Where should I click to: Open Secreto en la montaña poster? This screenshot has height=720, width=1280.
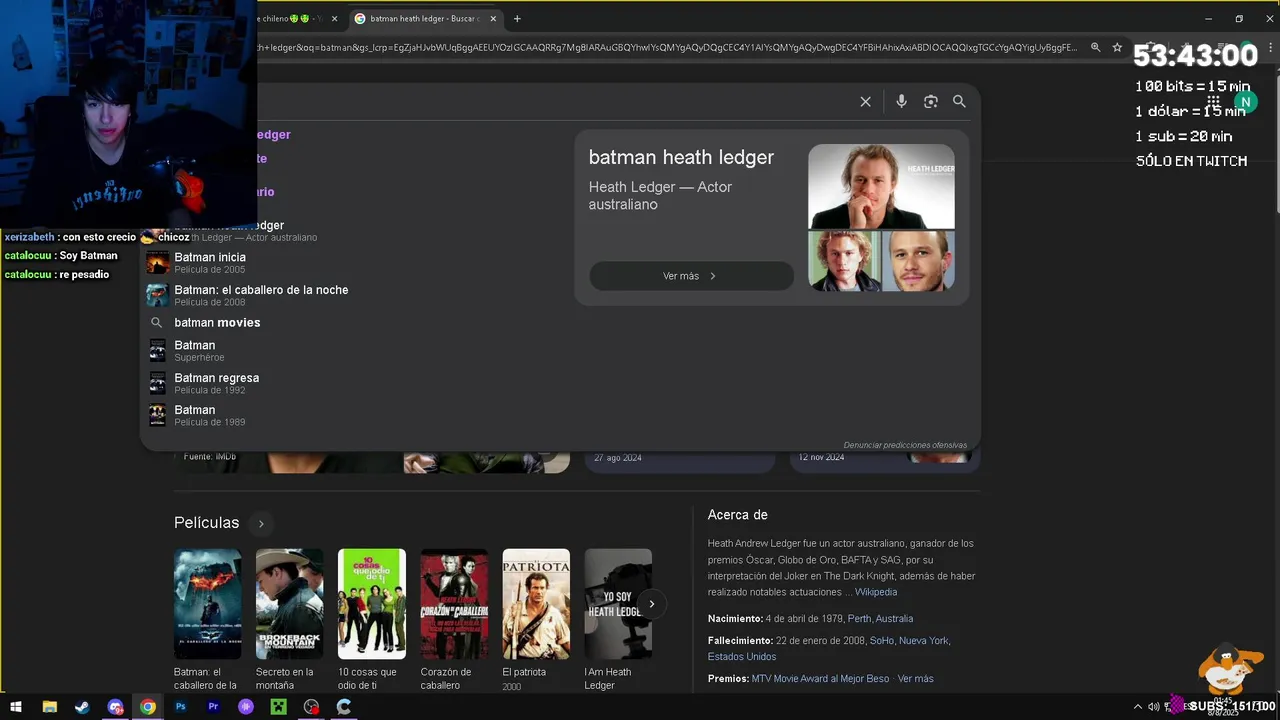pos(289,604)
